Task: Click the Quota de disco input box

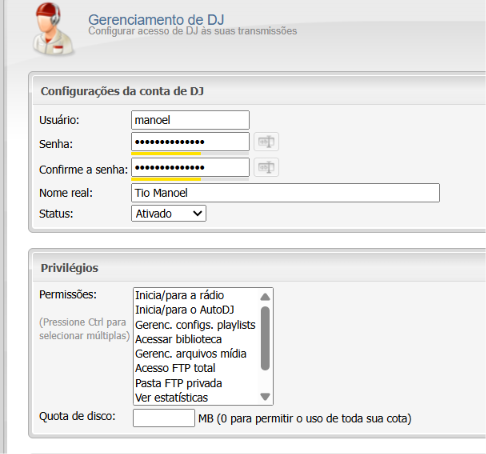Action: 164,418
